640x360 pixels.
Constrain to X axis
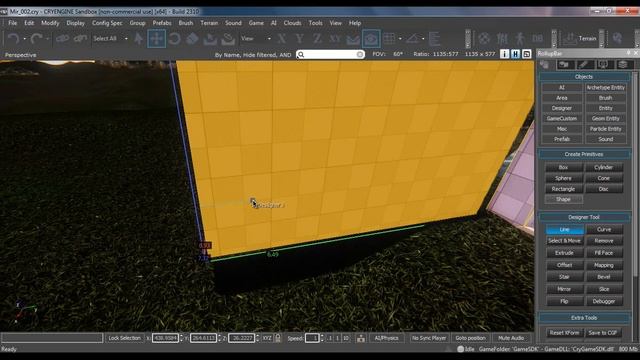pyautogui.click(x=282, y=39)
